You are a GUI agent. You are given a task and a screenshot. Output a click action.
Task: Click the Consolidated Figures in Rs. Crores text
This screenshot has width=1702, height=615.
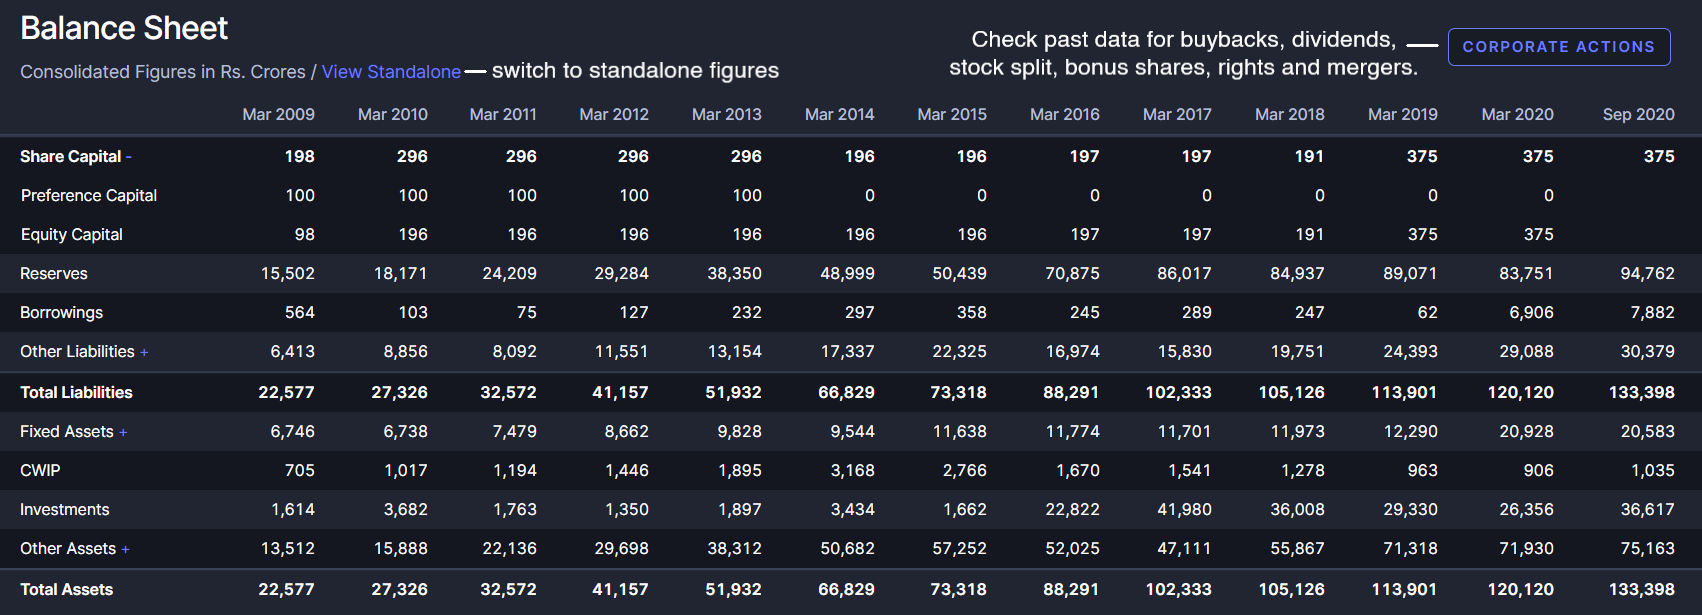point(163,72)
